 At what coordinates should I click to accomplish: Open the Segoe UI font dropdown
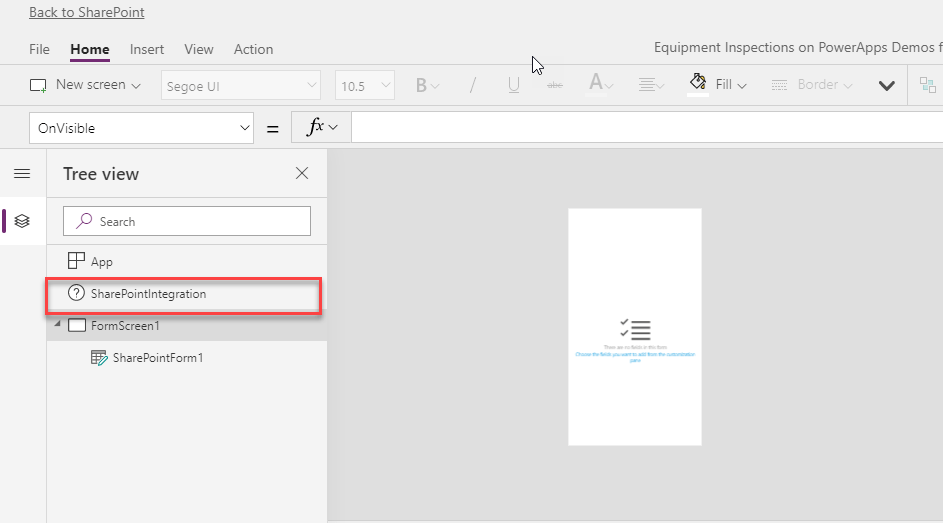pos(241,85)
